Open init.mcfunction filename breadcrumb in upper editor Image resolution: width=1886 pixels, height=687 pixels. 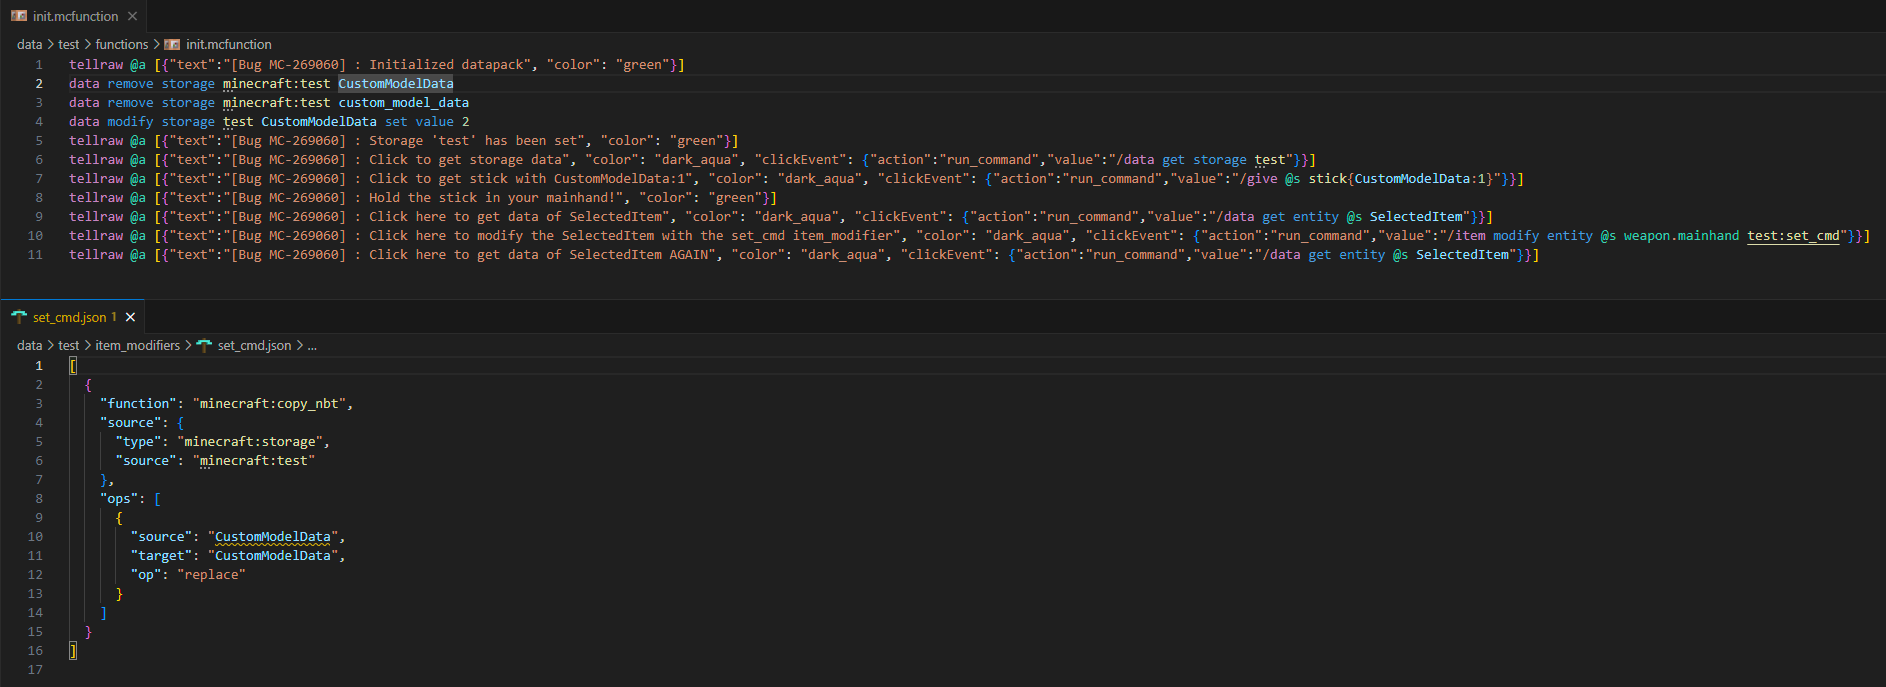click(x=228, y=44)
